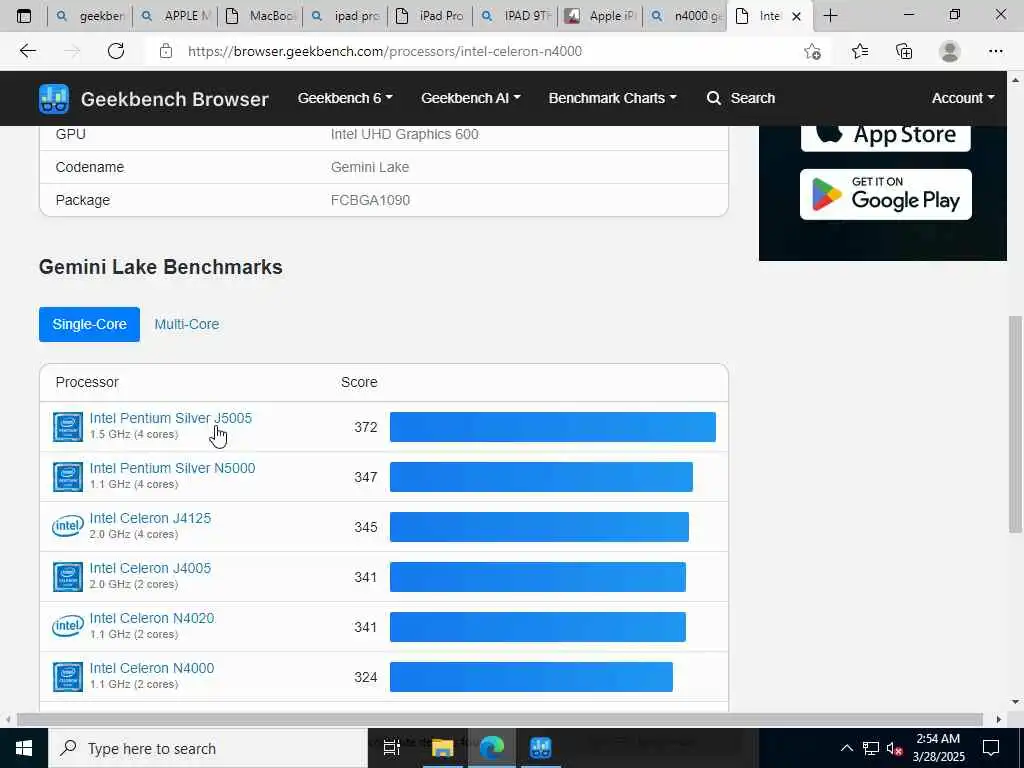Click the horizontal scrollbar thumb at bottom
Image resolution: width=1024 pixels, height=768 pixels.
[x=500, y=720]
